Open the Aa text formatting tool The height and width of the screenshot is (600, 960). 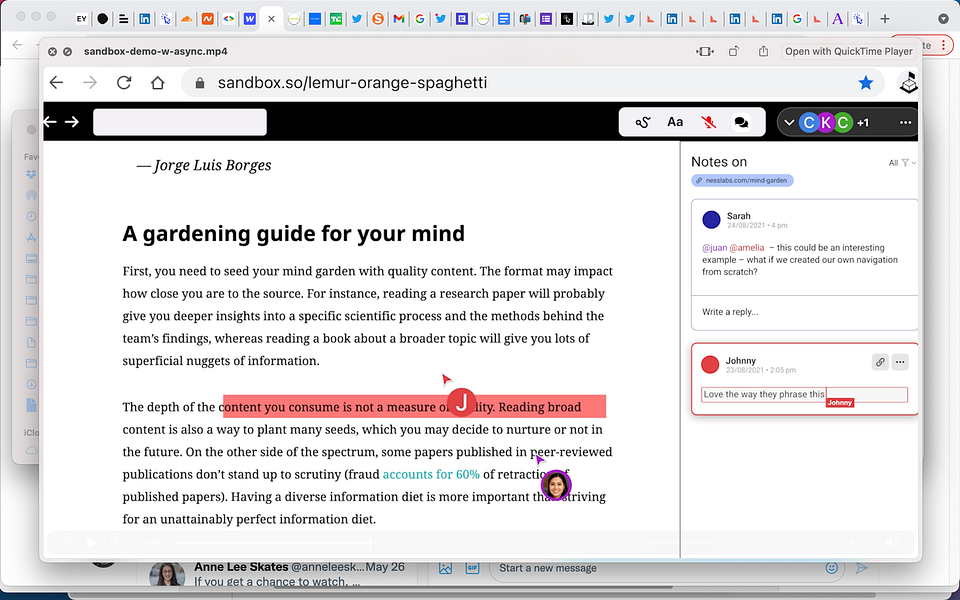[675, 122]
